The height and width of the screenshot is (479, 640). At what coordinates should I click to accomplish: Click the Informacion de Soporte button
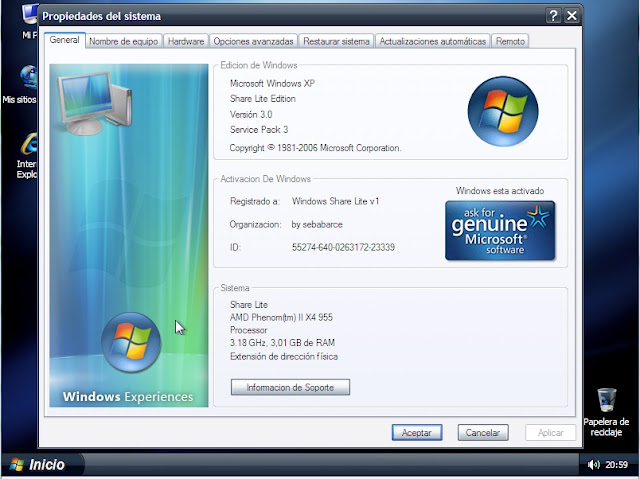pos(290,387)
